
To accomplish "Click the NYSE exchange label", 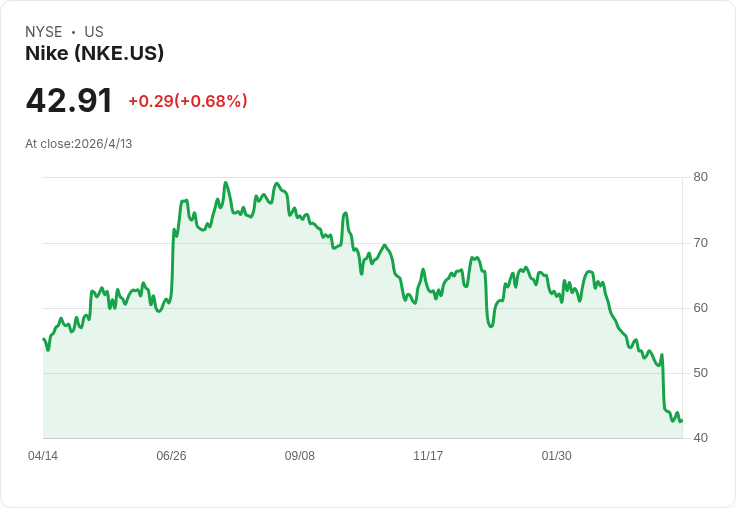I will click(x=44, y=32).
